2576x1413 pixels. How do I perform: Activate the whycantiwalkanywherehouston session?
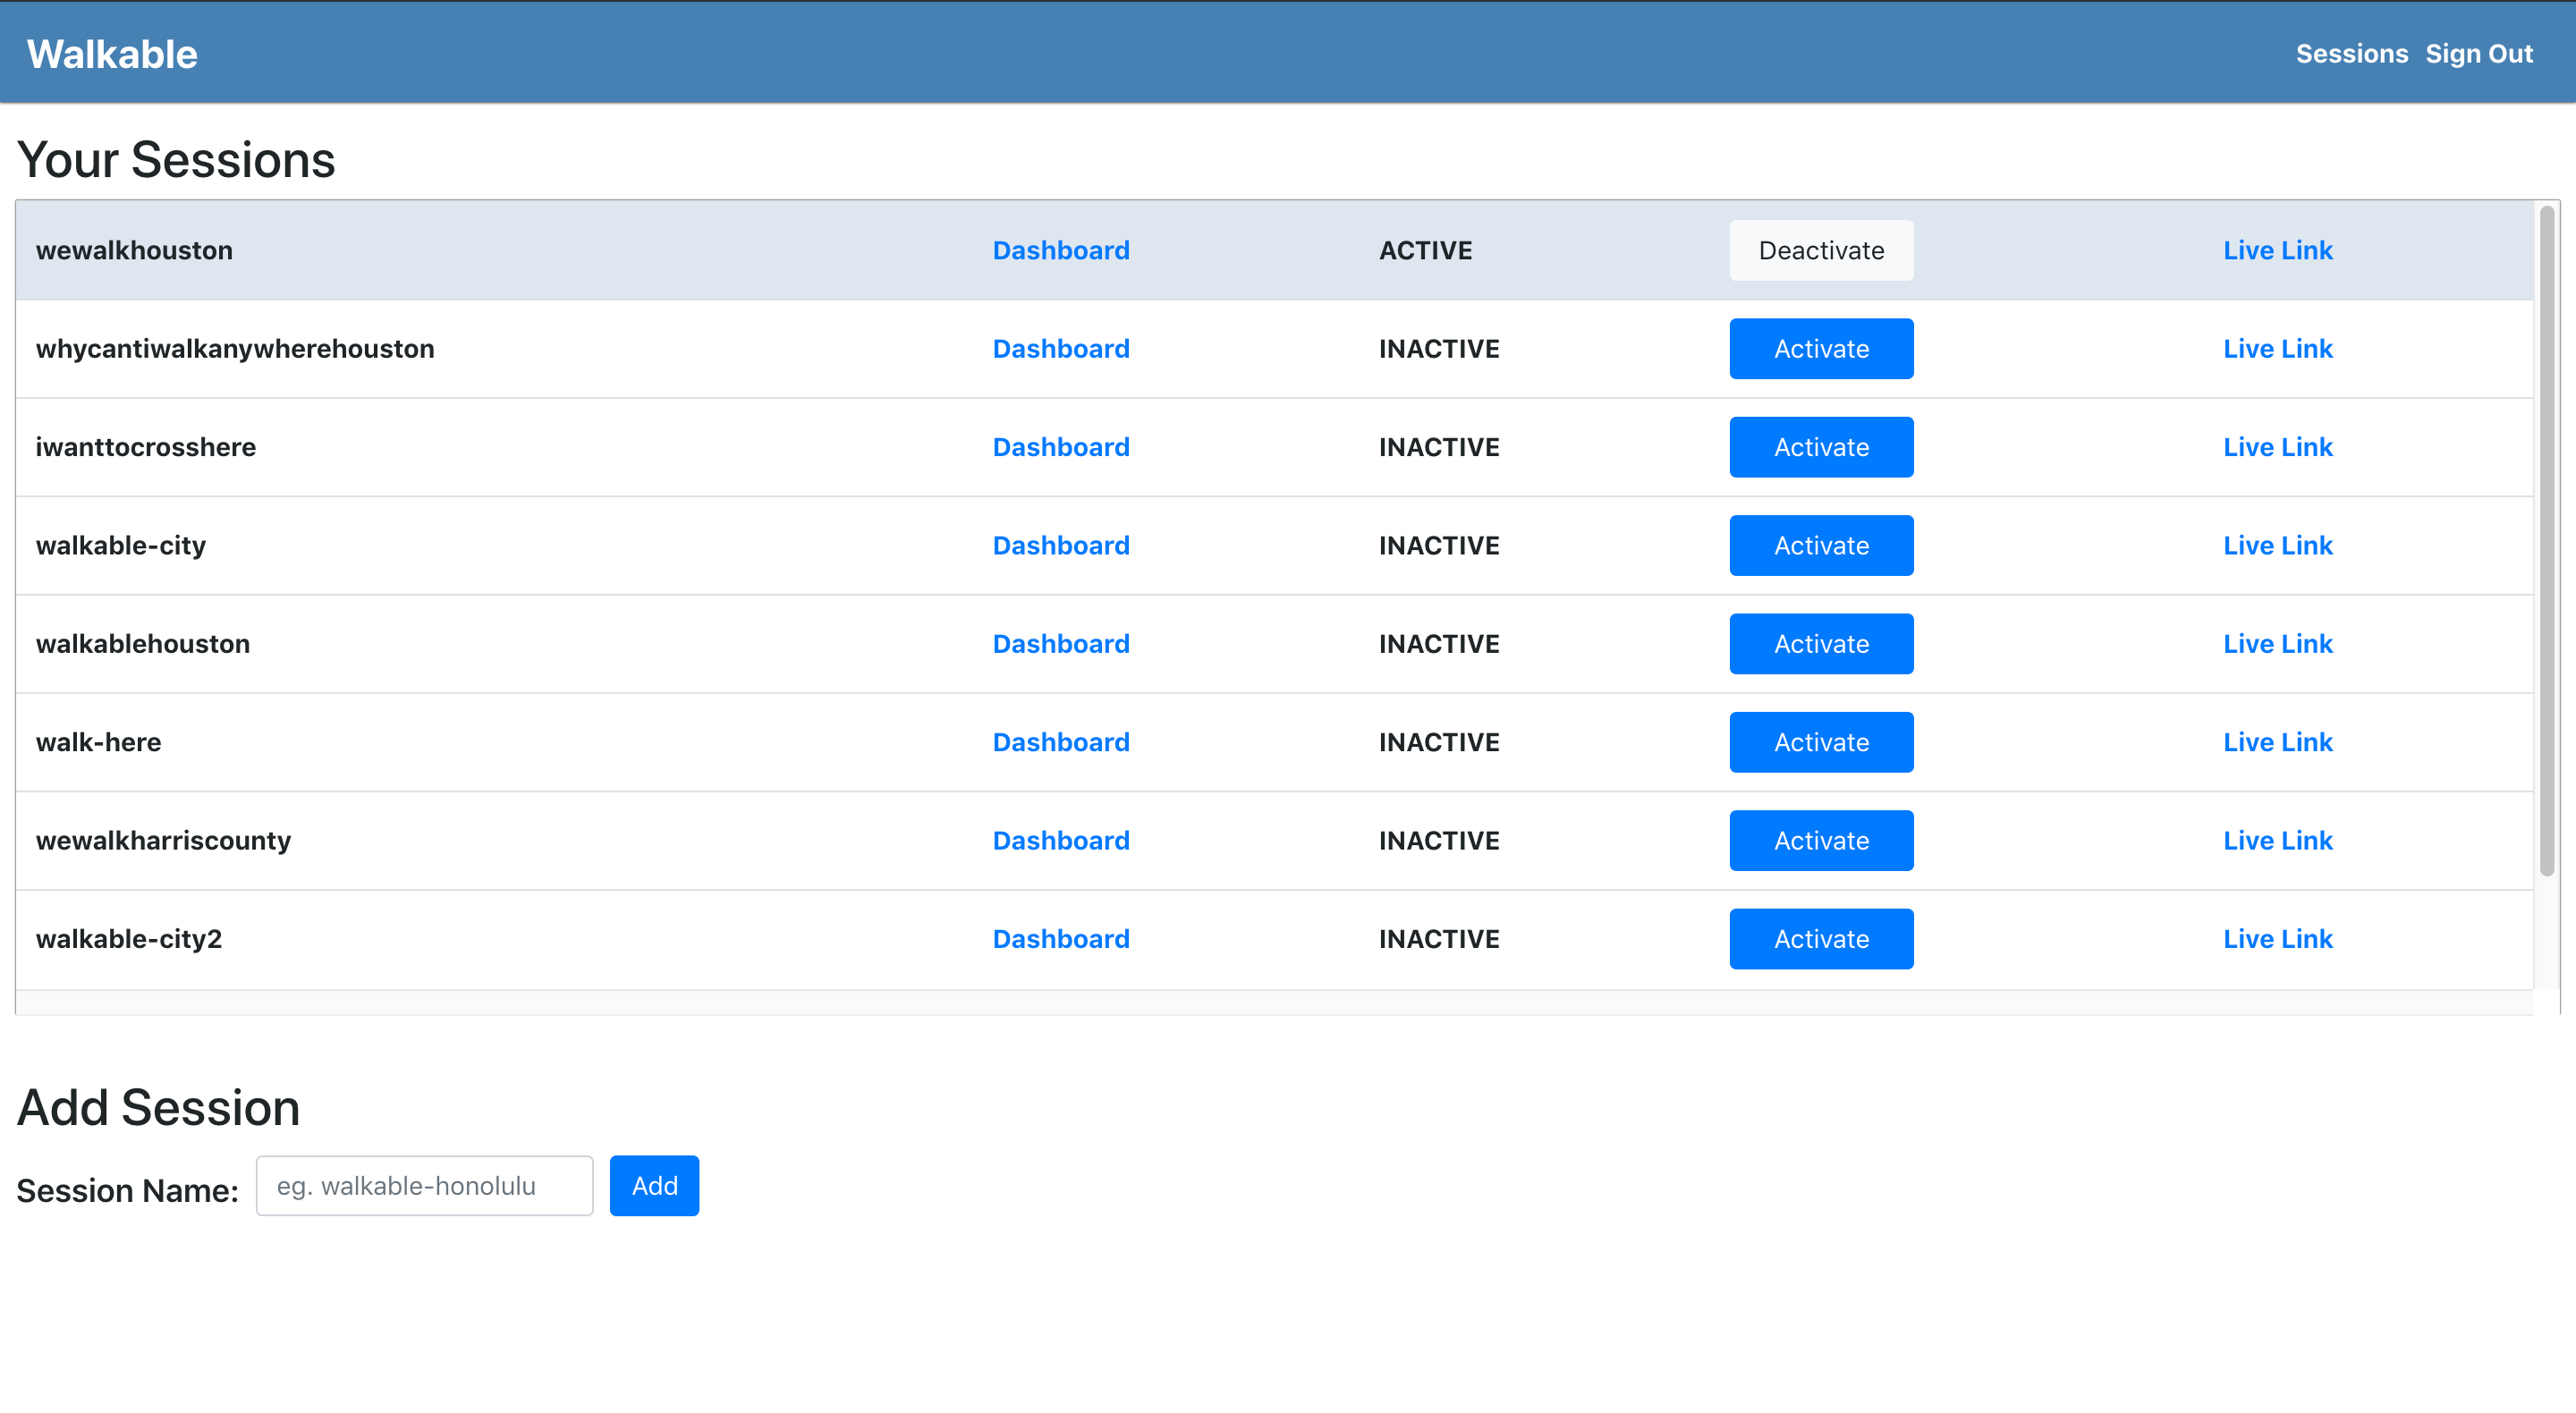coord(1820,349)
